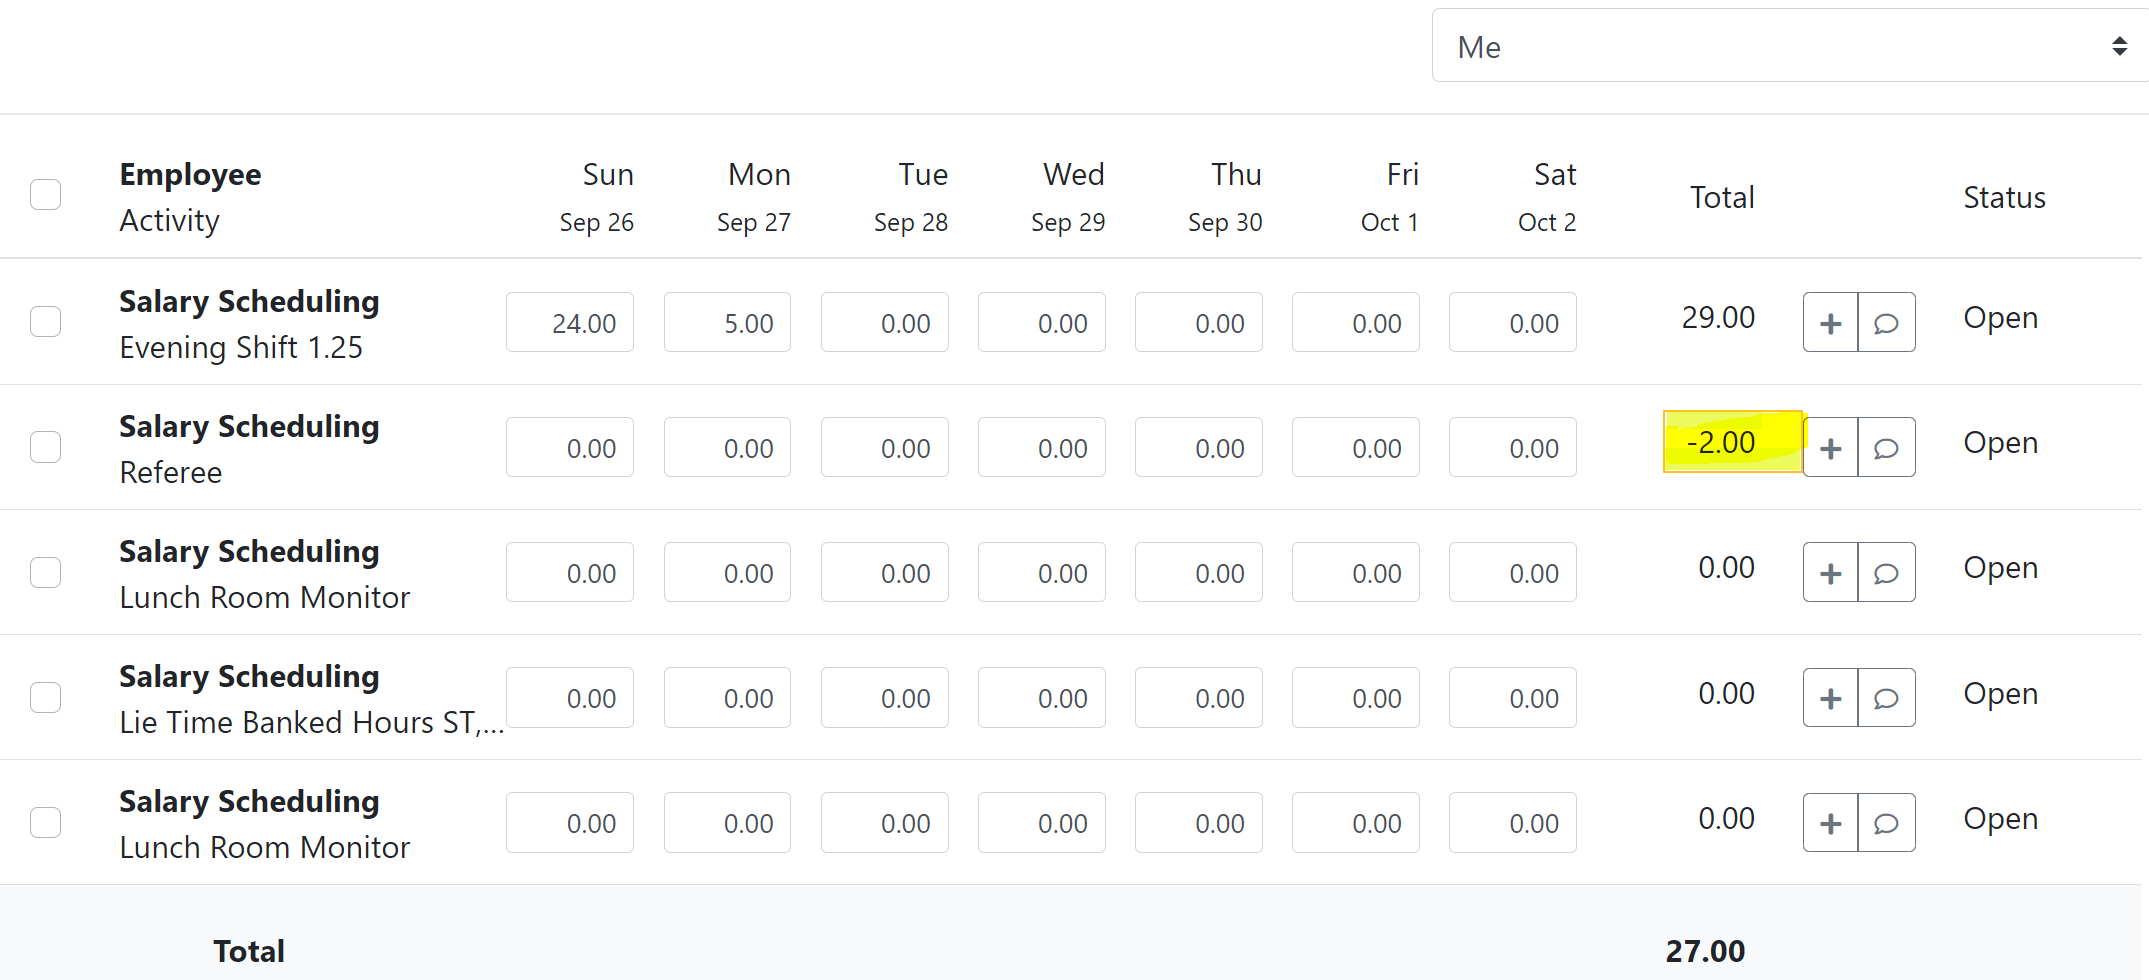
Task: Click Referee Saturday Oct 2 hours field
Action: [1512, 448]
